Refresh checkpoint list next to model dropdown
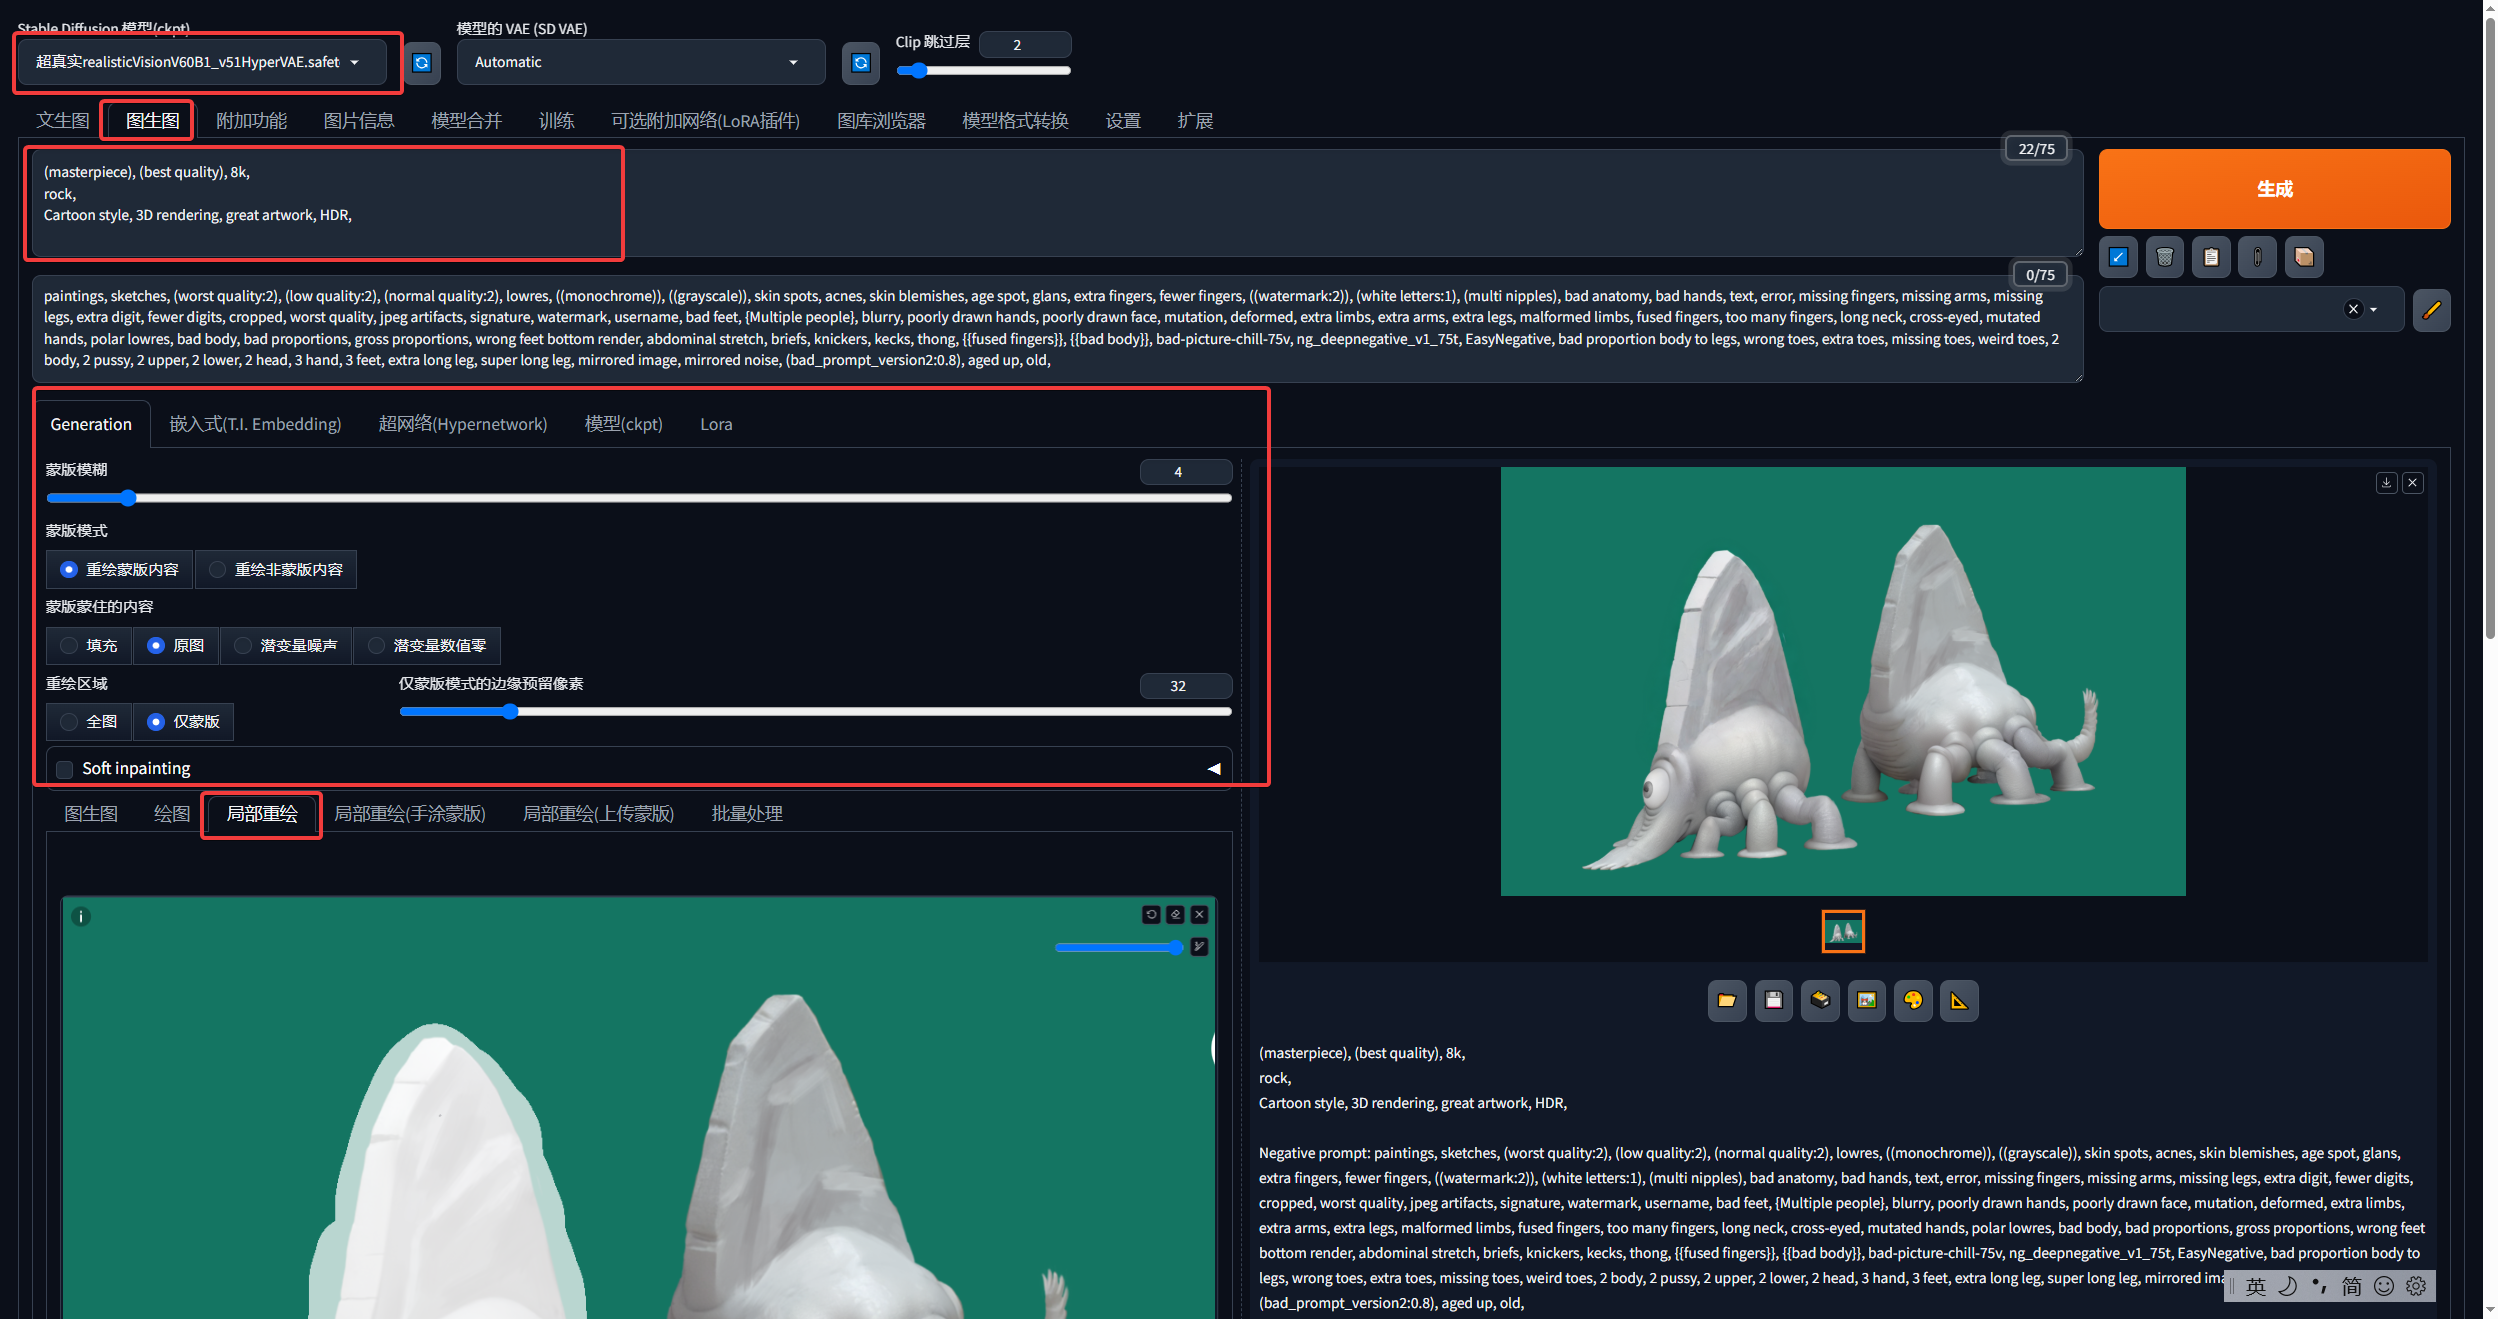Screen dimensions: 2498x1319 (x=422, y=63)
